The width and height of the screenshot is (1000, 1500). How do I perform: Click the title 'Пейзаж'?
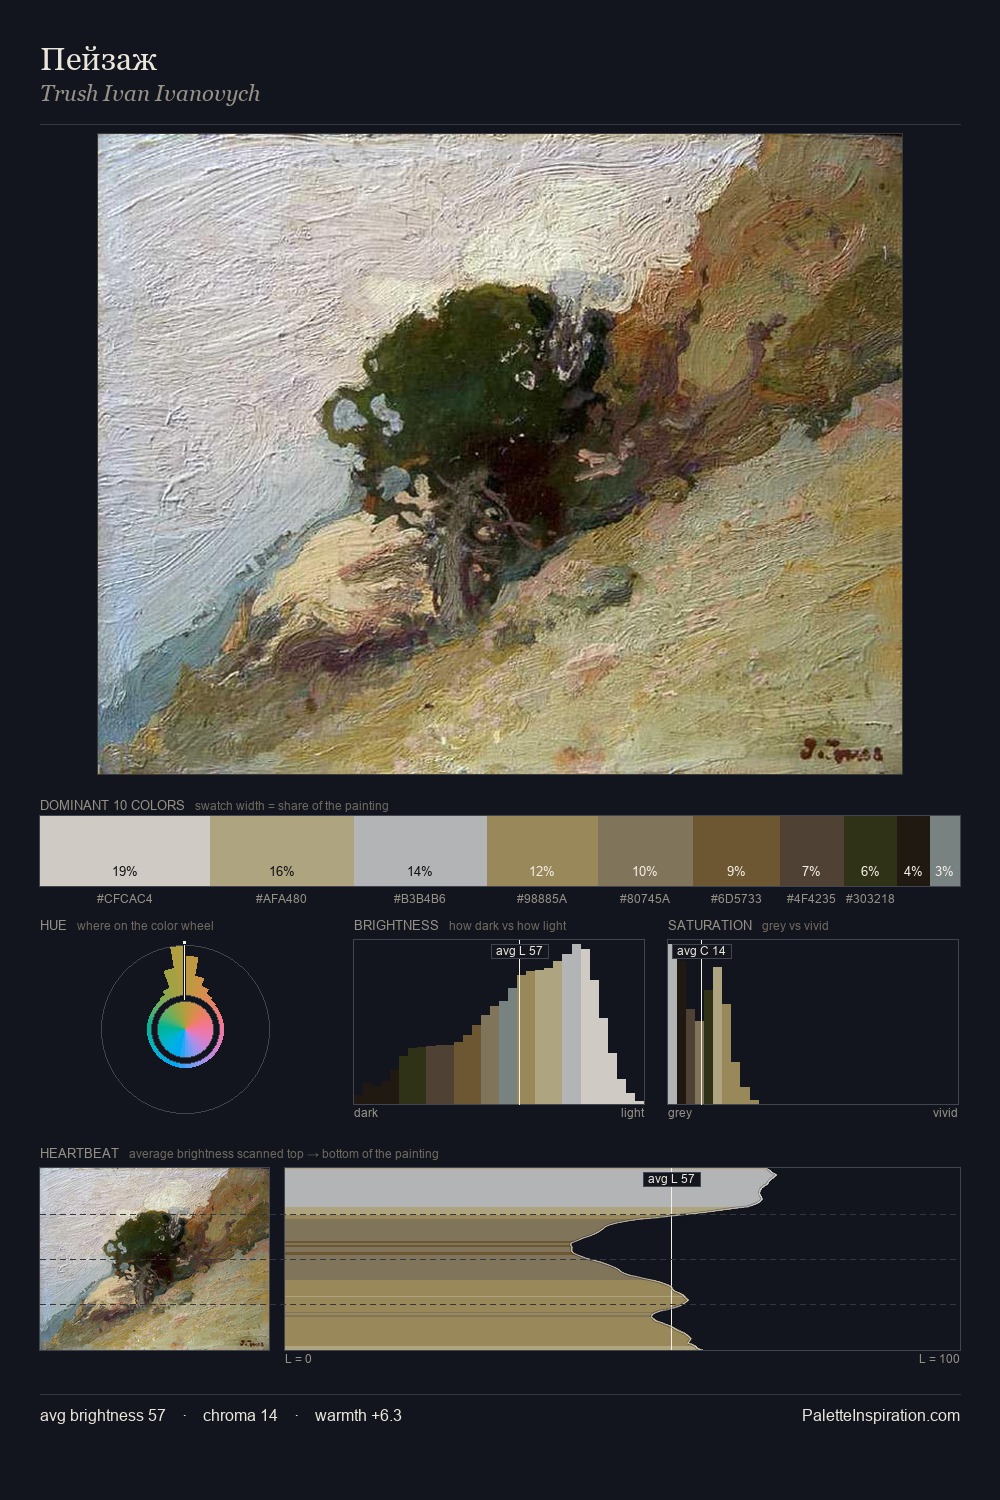[x=98, y=59]
